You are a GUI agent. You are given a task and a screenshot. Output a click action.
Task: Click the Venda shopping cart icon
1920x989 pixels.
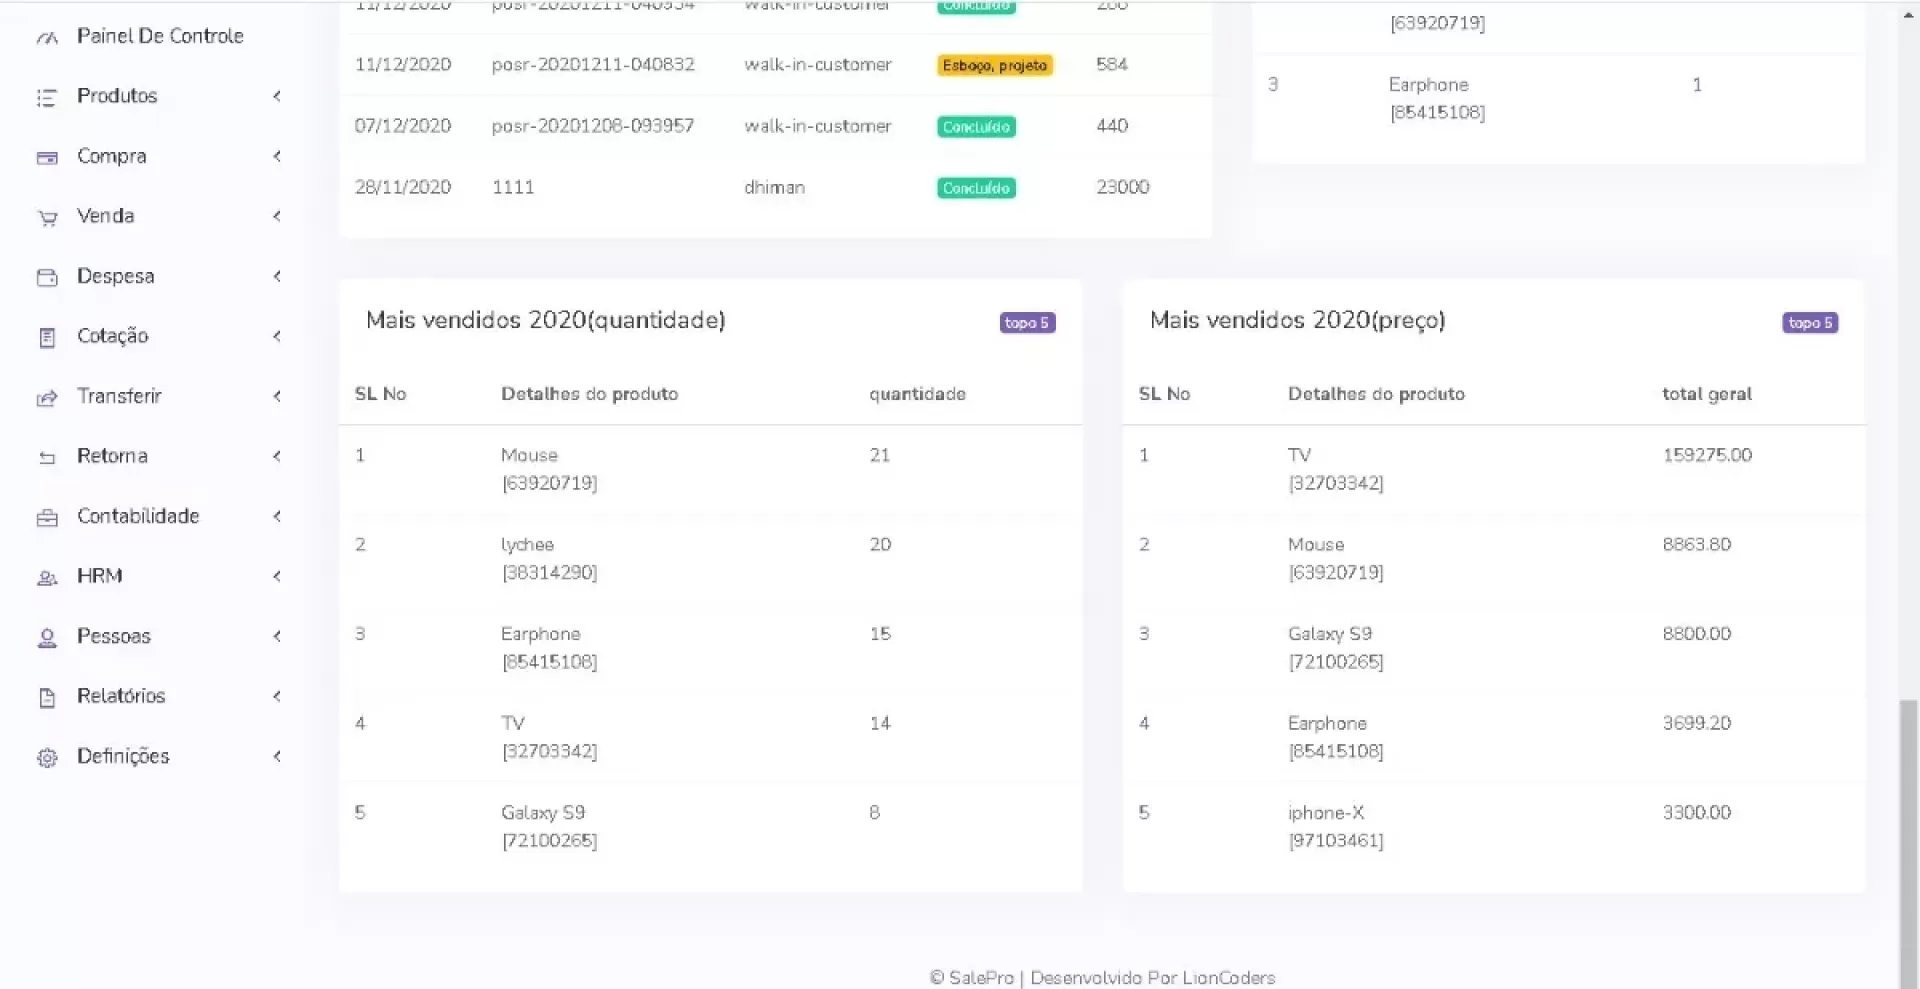click(47, 217)
